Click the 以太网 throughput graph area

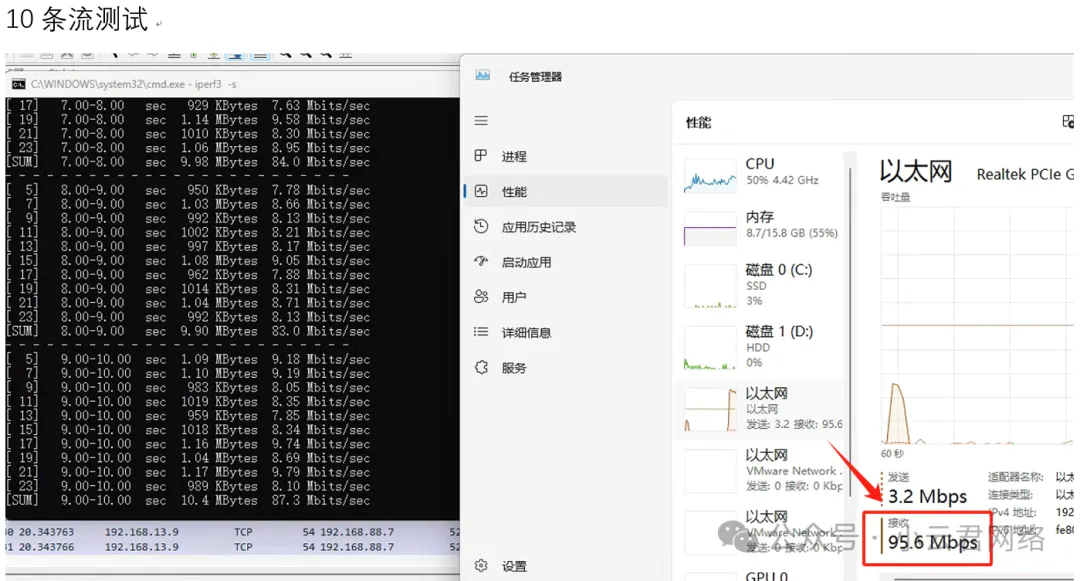click(975, 320)
